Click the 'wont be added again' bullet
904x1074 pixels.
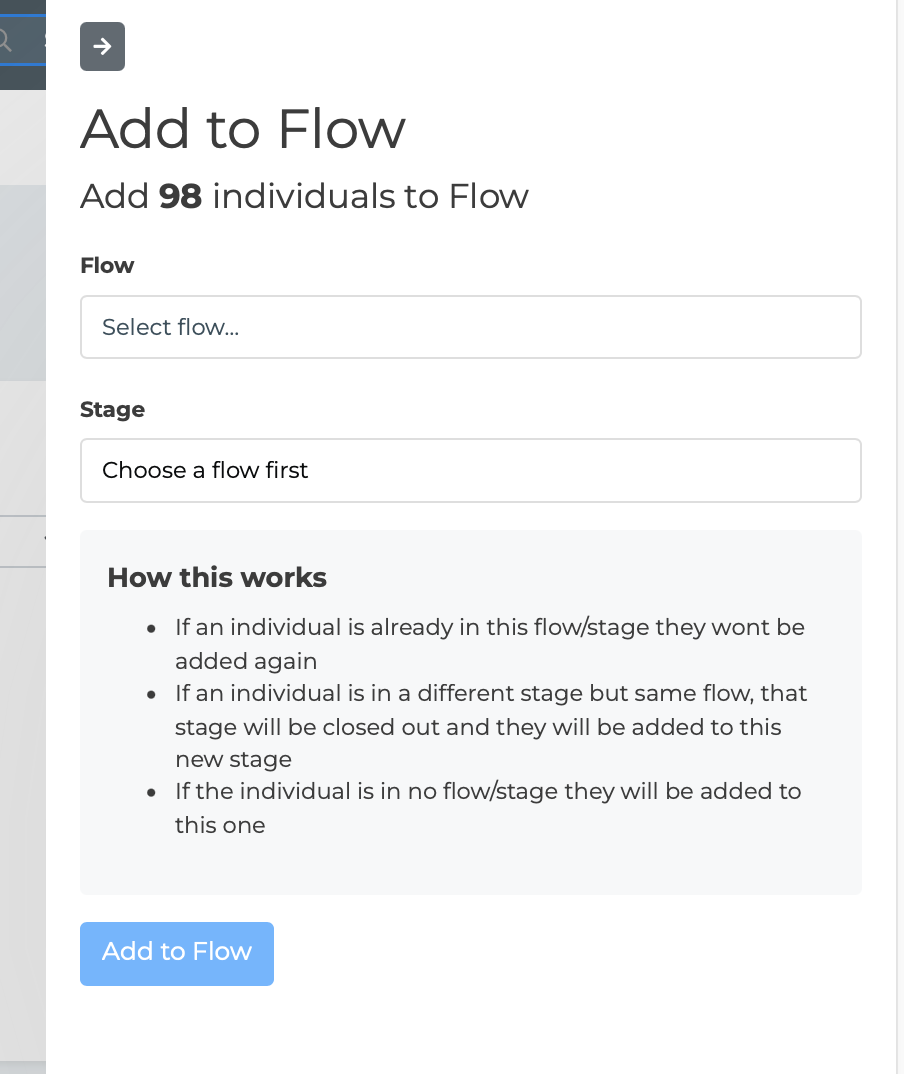[x=489, y=644]
